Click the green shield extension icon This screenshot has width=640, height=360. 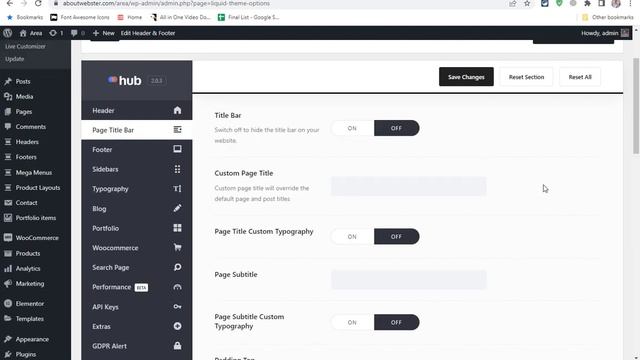point(559,3)
